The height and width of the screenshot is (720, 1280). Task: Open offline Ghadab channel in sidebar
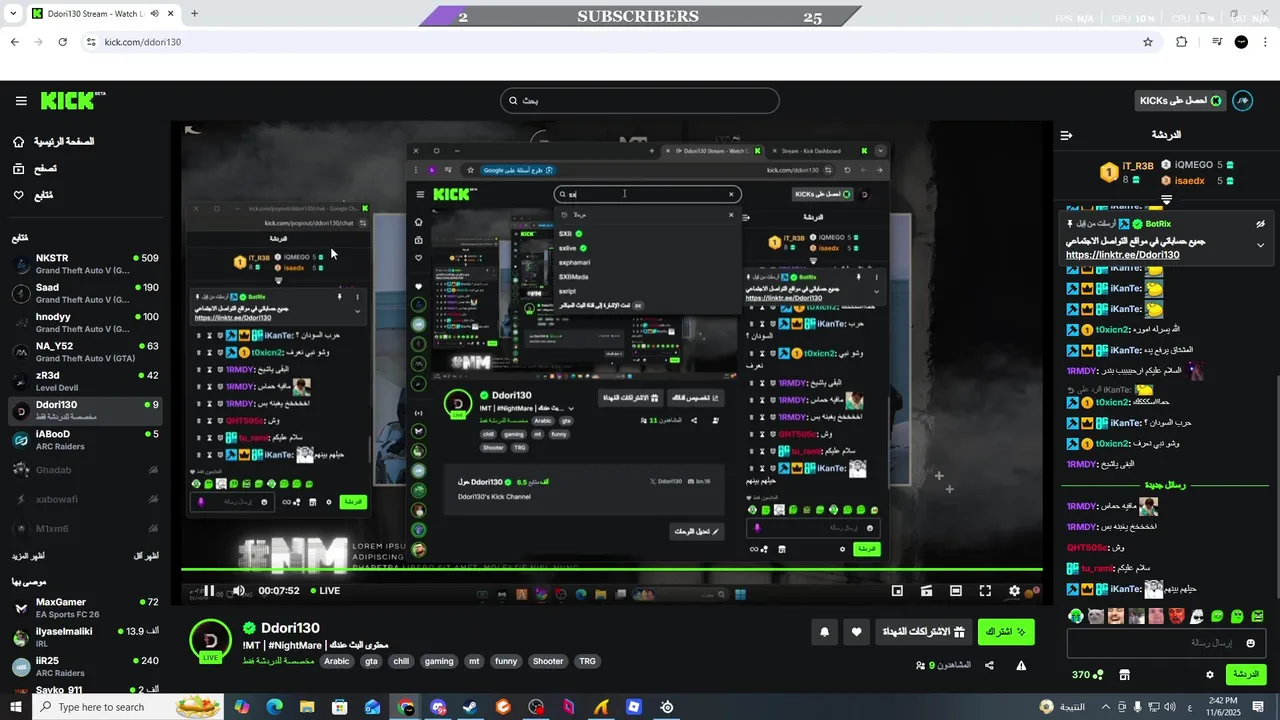pyautogui.click(x=85, y=470)
